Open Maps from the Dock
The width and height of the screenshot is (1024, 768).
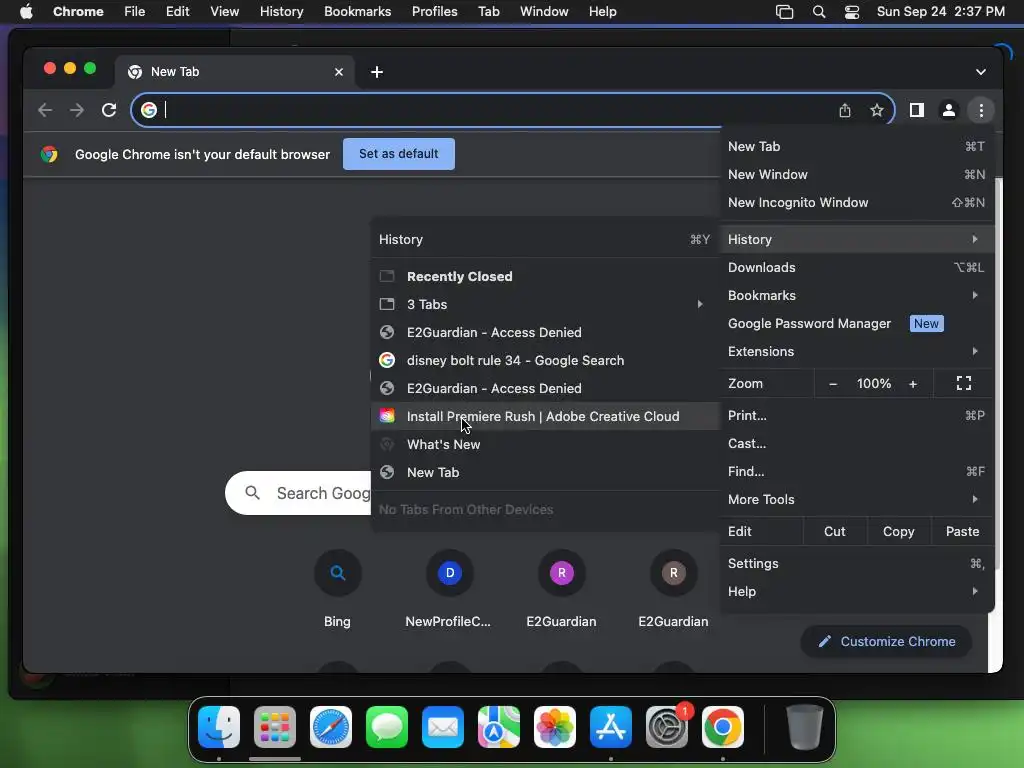click(499, 727)
